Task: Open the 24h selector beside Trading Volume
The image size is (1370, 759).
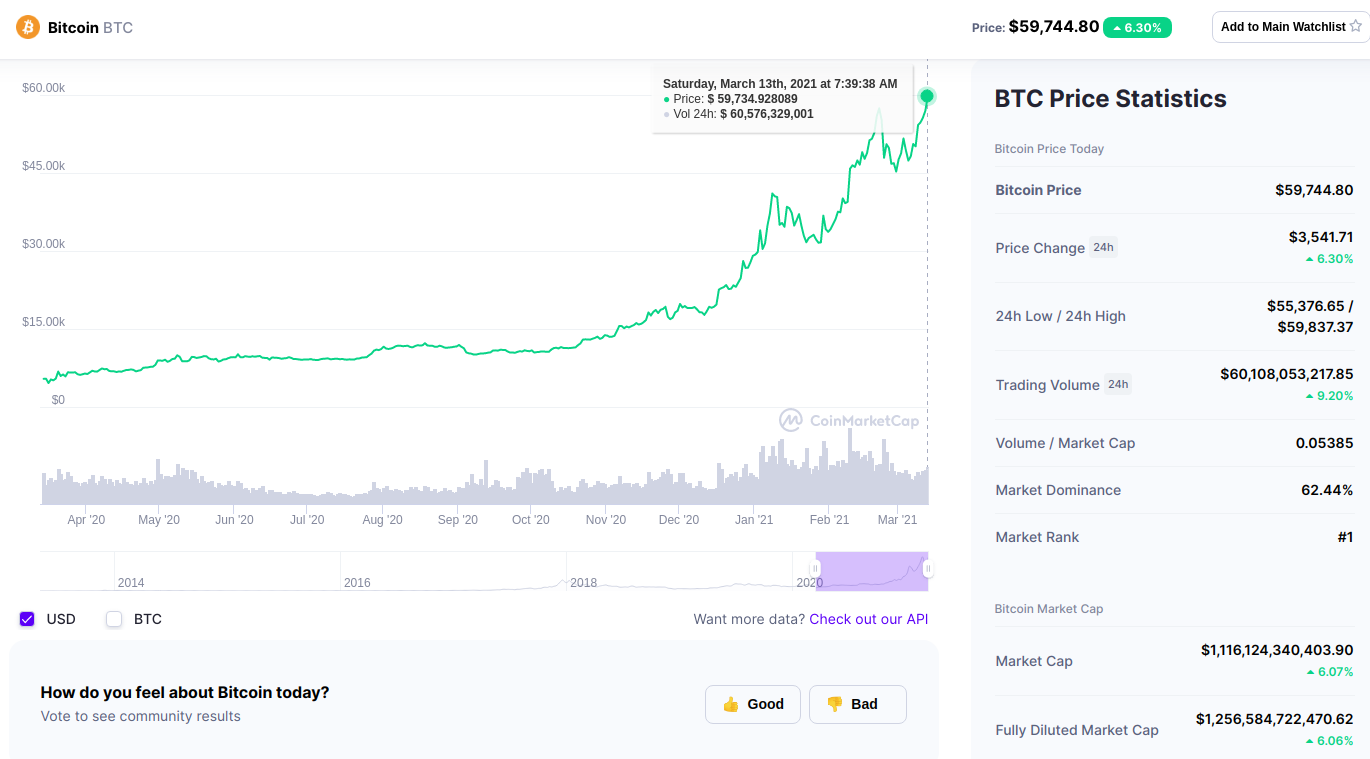Action: 1118,384
